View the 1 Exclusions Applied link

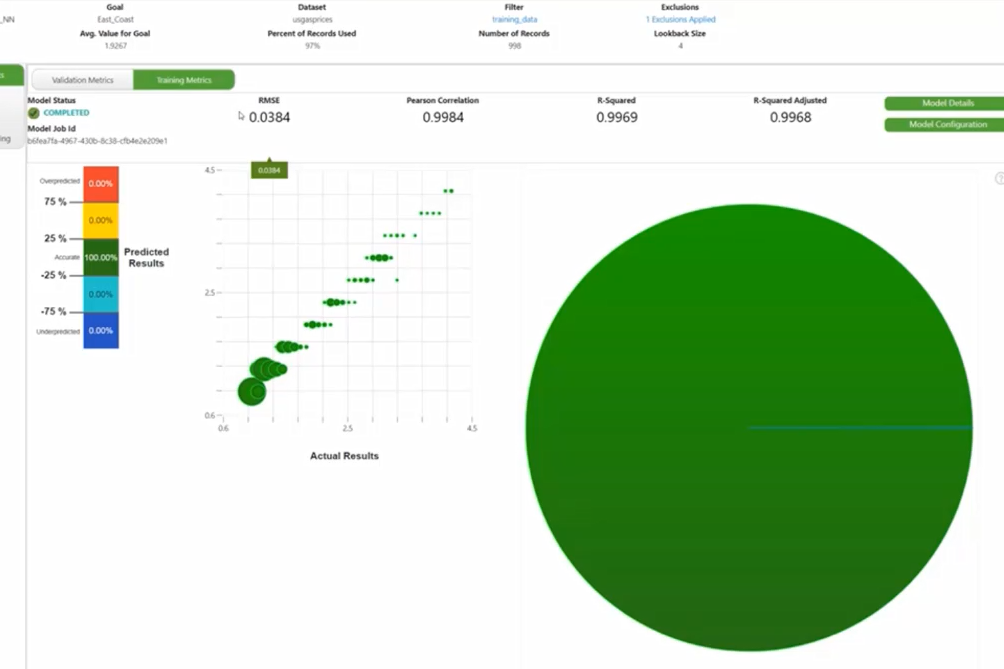pos(681,18)
